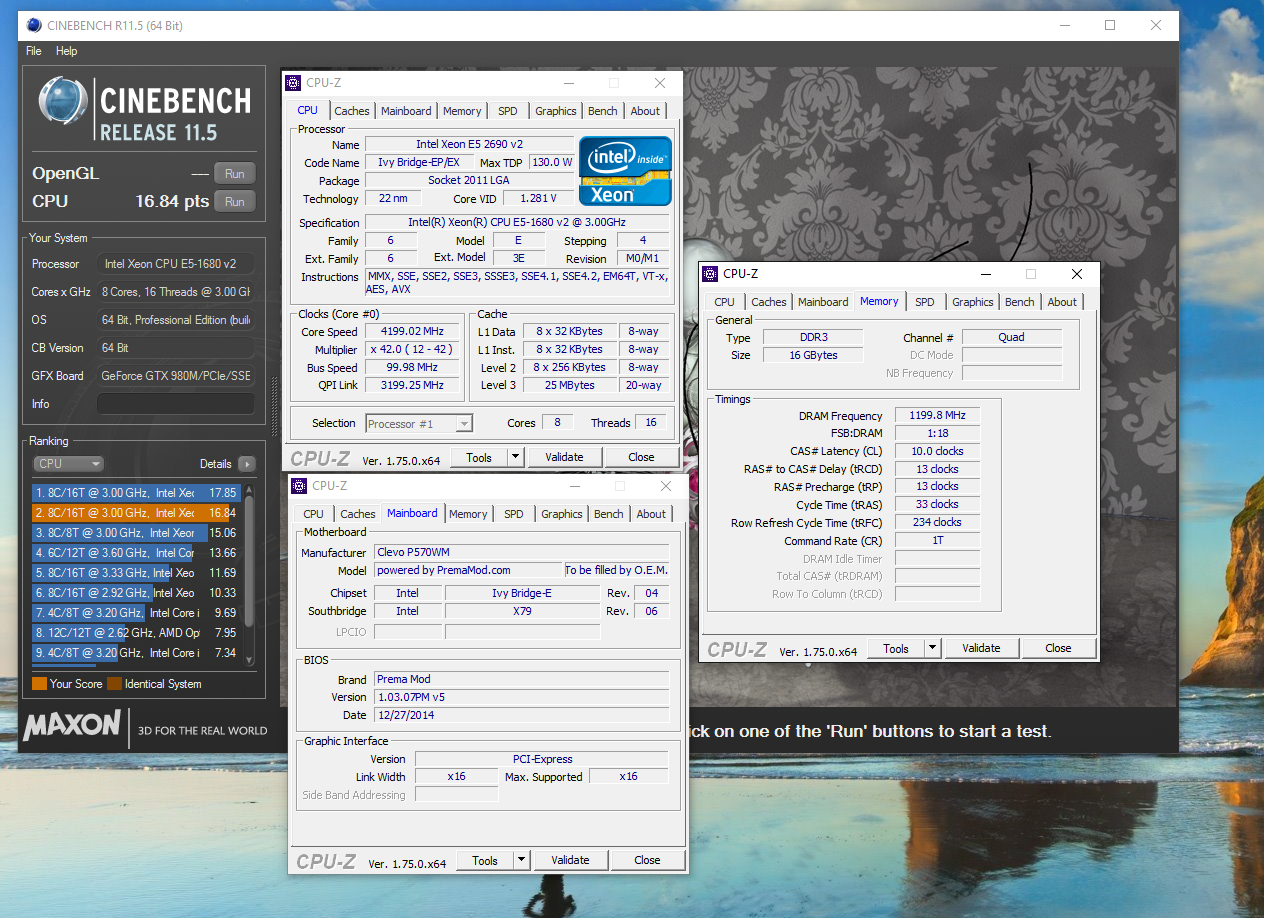Click the title bar icon of the CPU-Z window showing Xeon processor
The width and height of the screenshot is (1264, 918).
click(x=292, y=83)
